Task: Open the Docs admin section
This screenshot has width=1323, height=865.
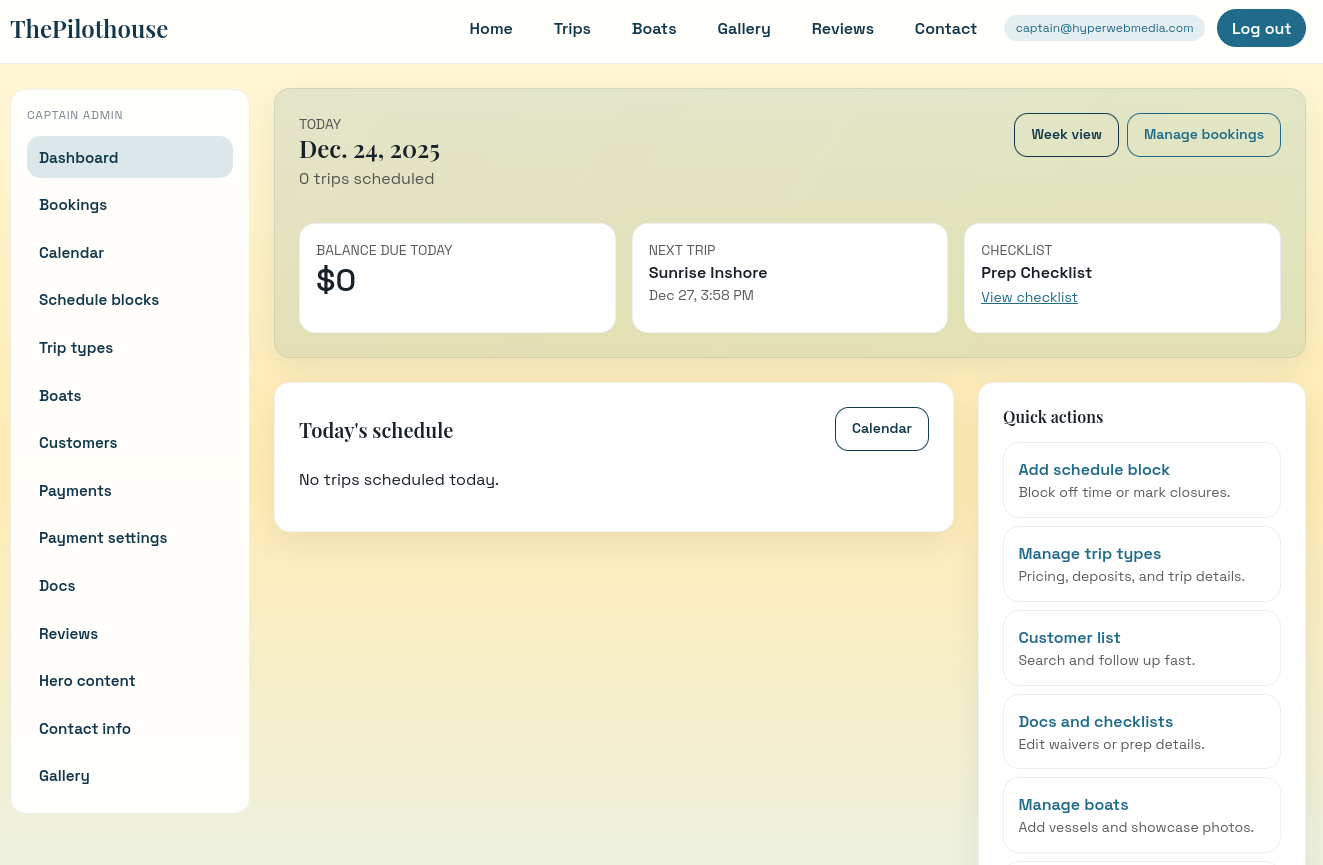Action: click(x=57, y=585)
